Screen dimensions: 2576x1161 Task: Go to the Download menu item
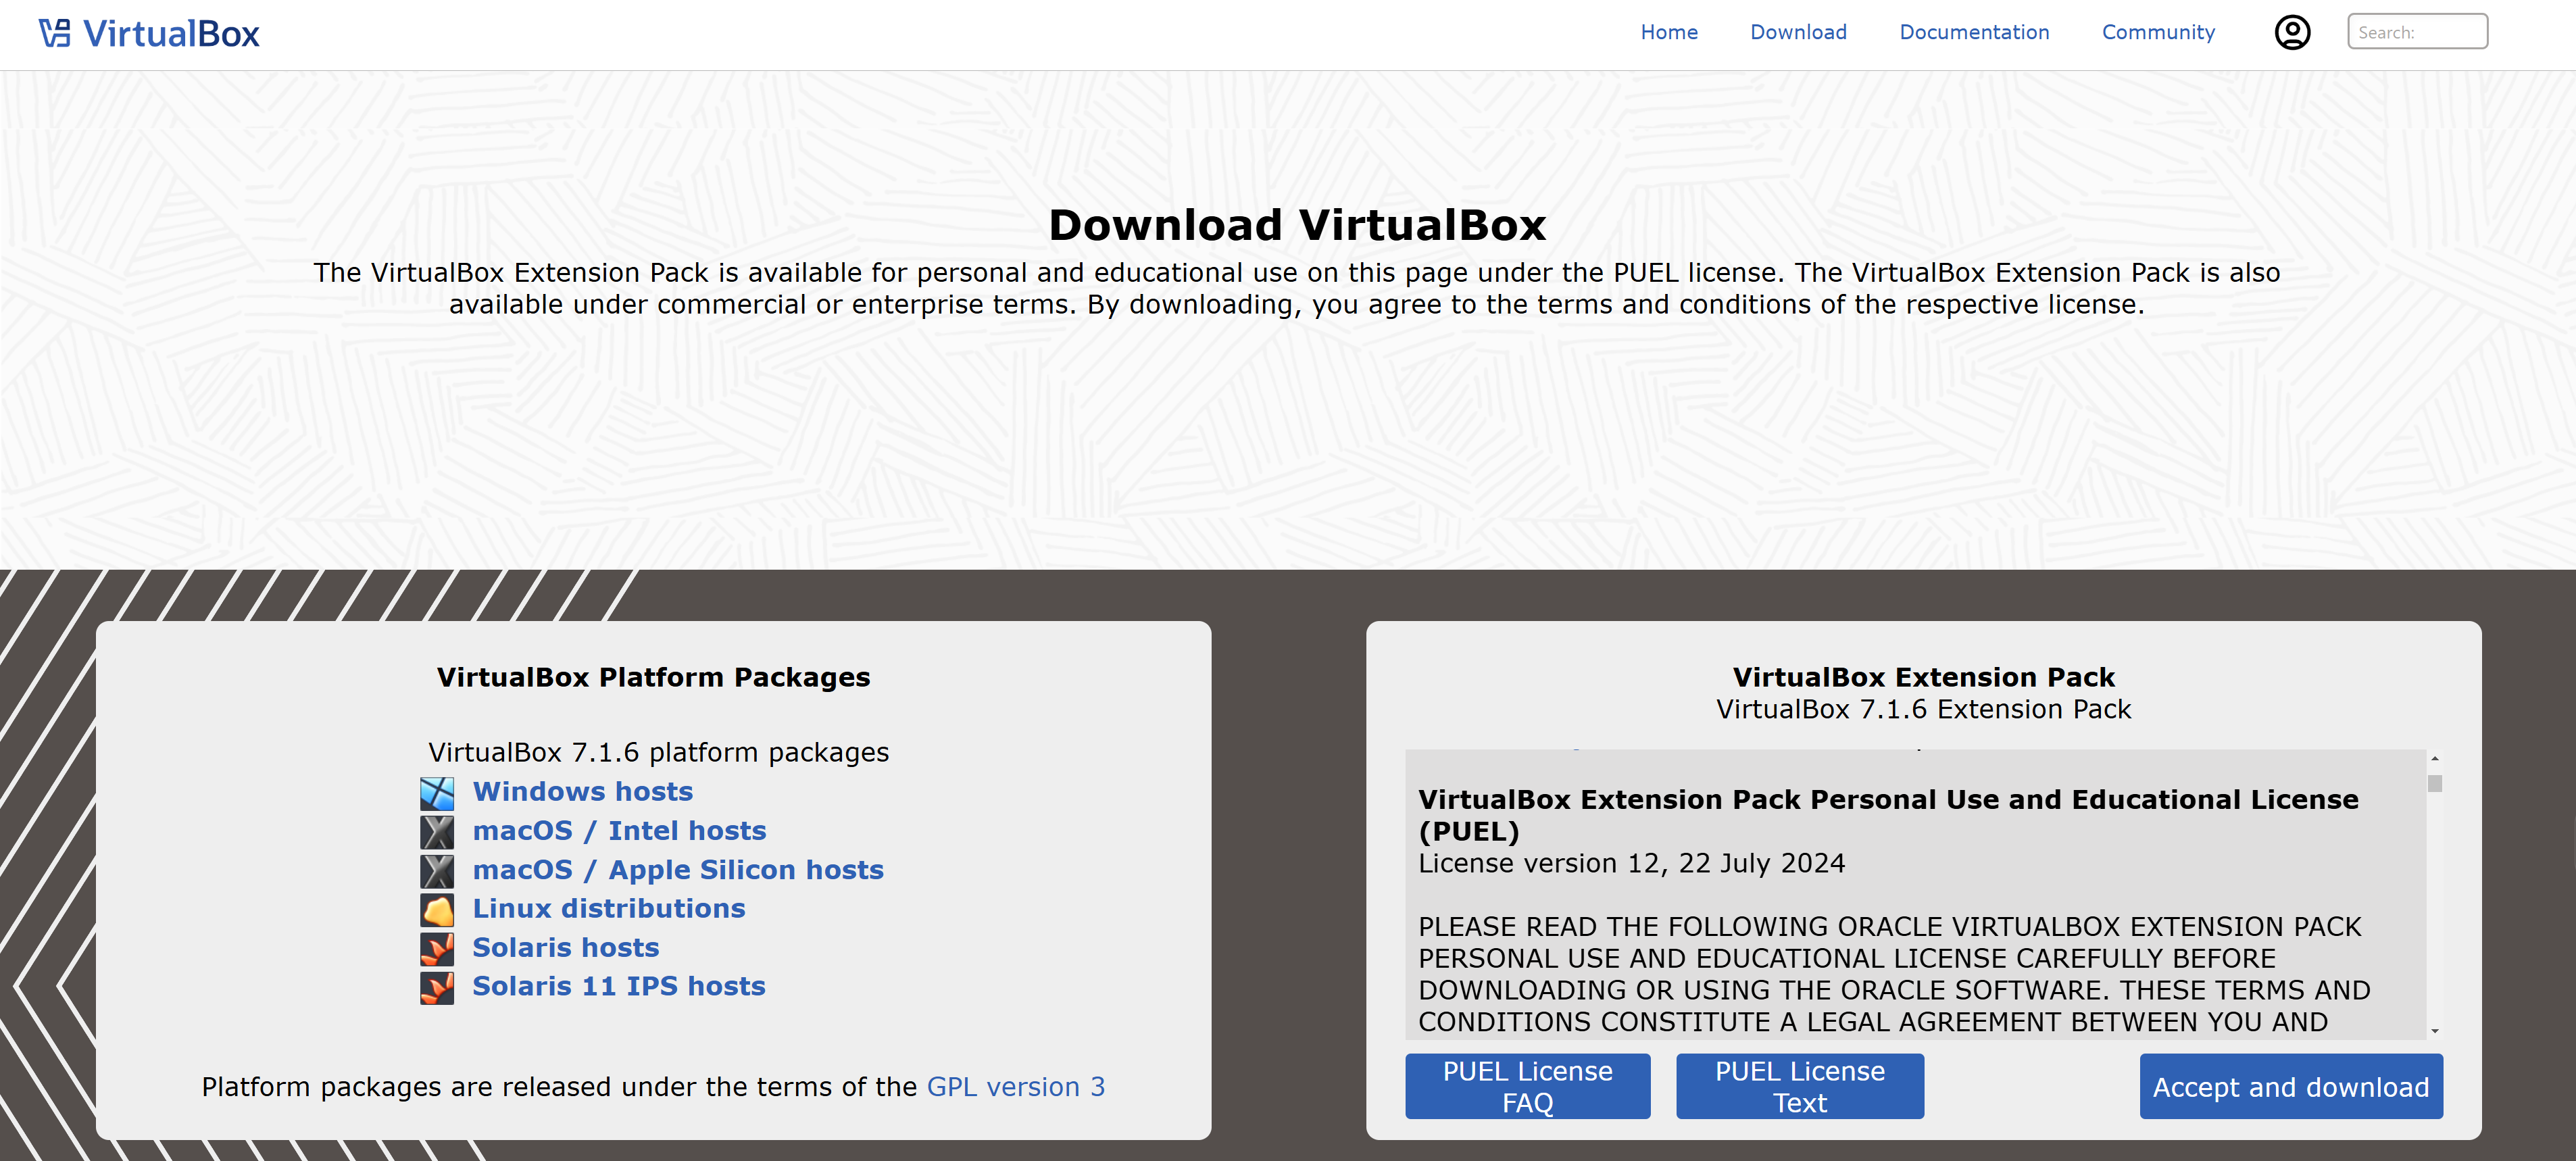[1797, 32]
